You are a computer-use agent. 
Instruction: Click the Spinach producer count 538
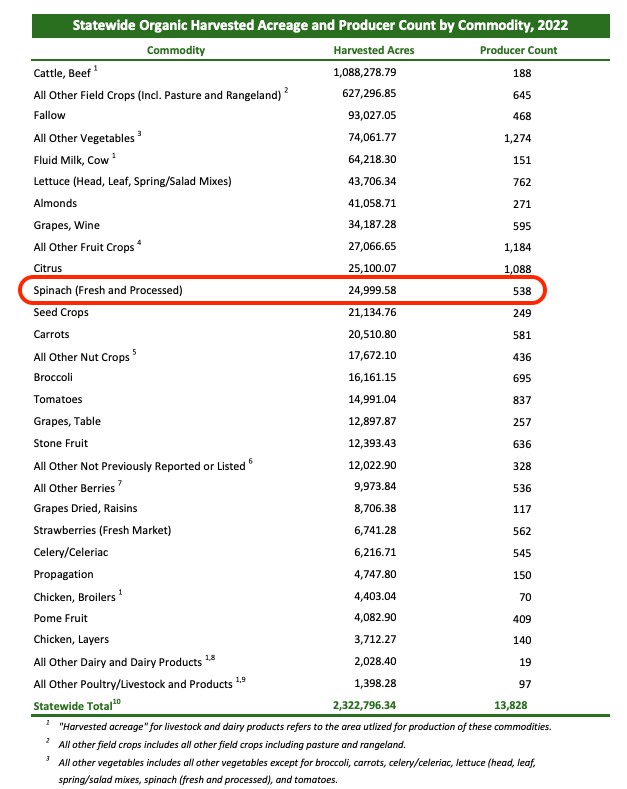tap(519, 291)
